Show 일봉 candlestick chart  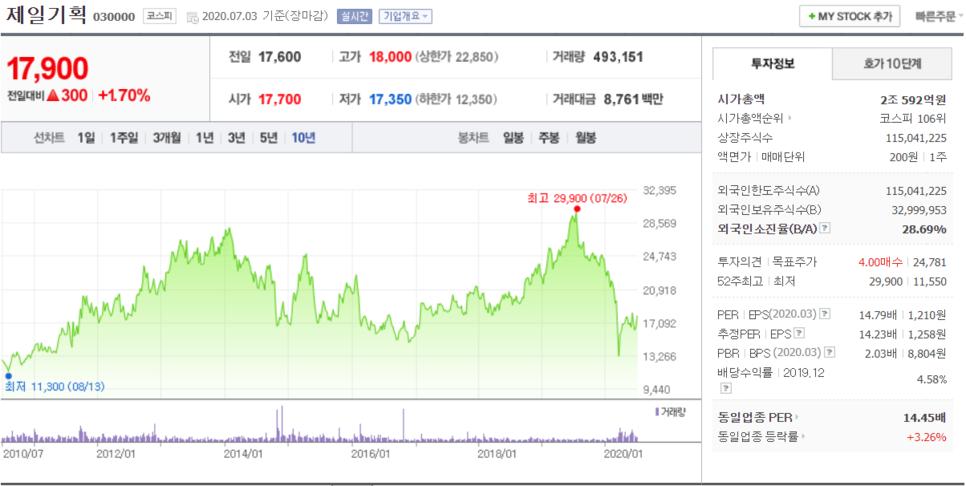513,138
